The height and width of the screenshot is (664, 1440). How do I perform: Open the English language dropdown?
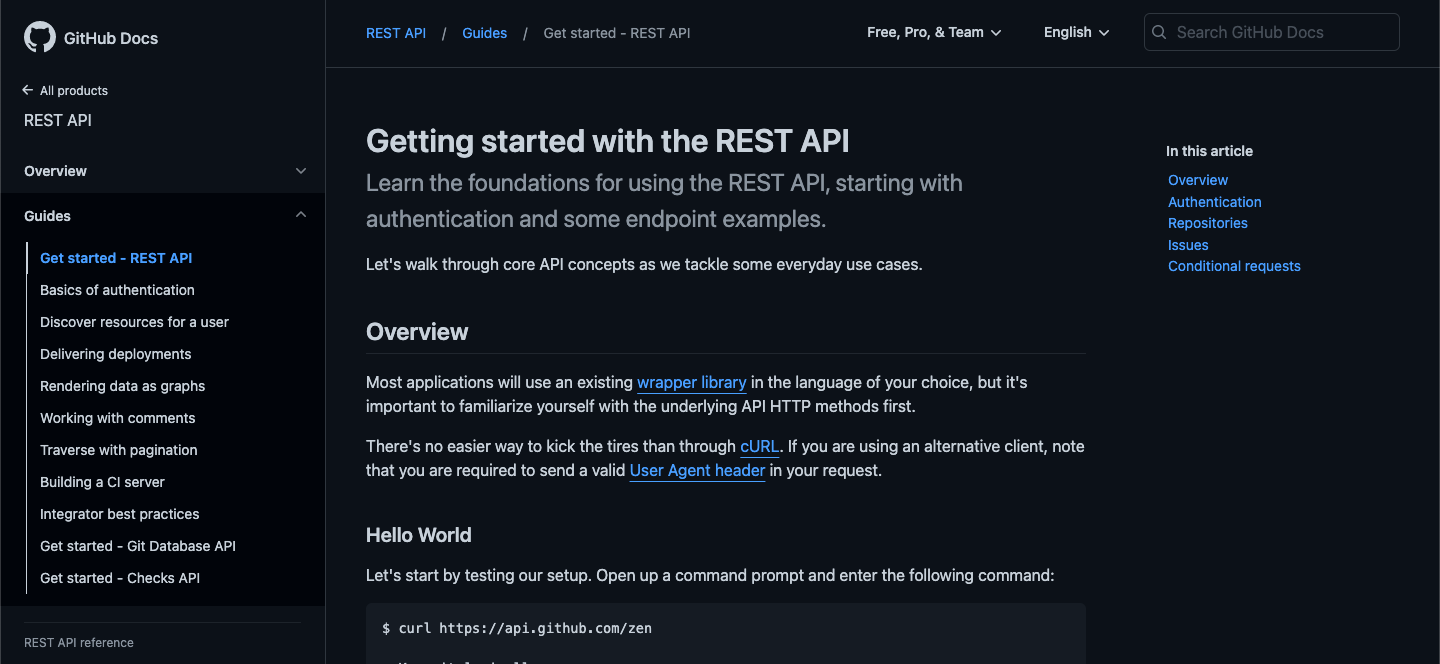coord(1076,32)
